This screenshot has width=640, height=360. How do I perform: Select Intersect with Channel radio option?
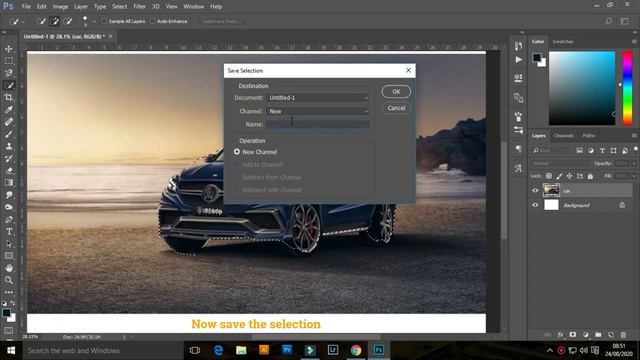237,190
